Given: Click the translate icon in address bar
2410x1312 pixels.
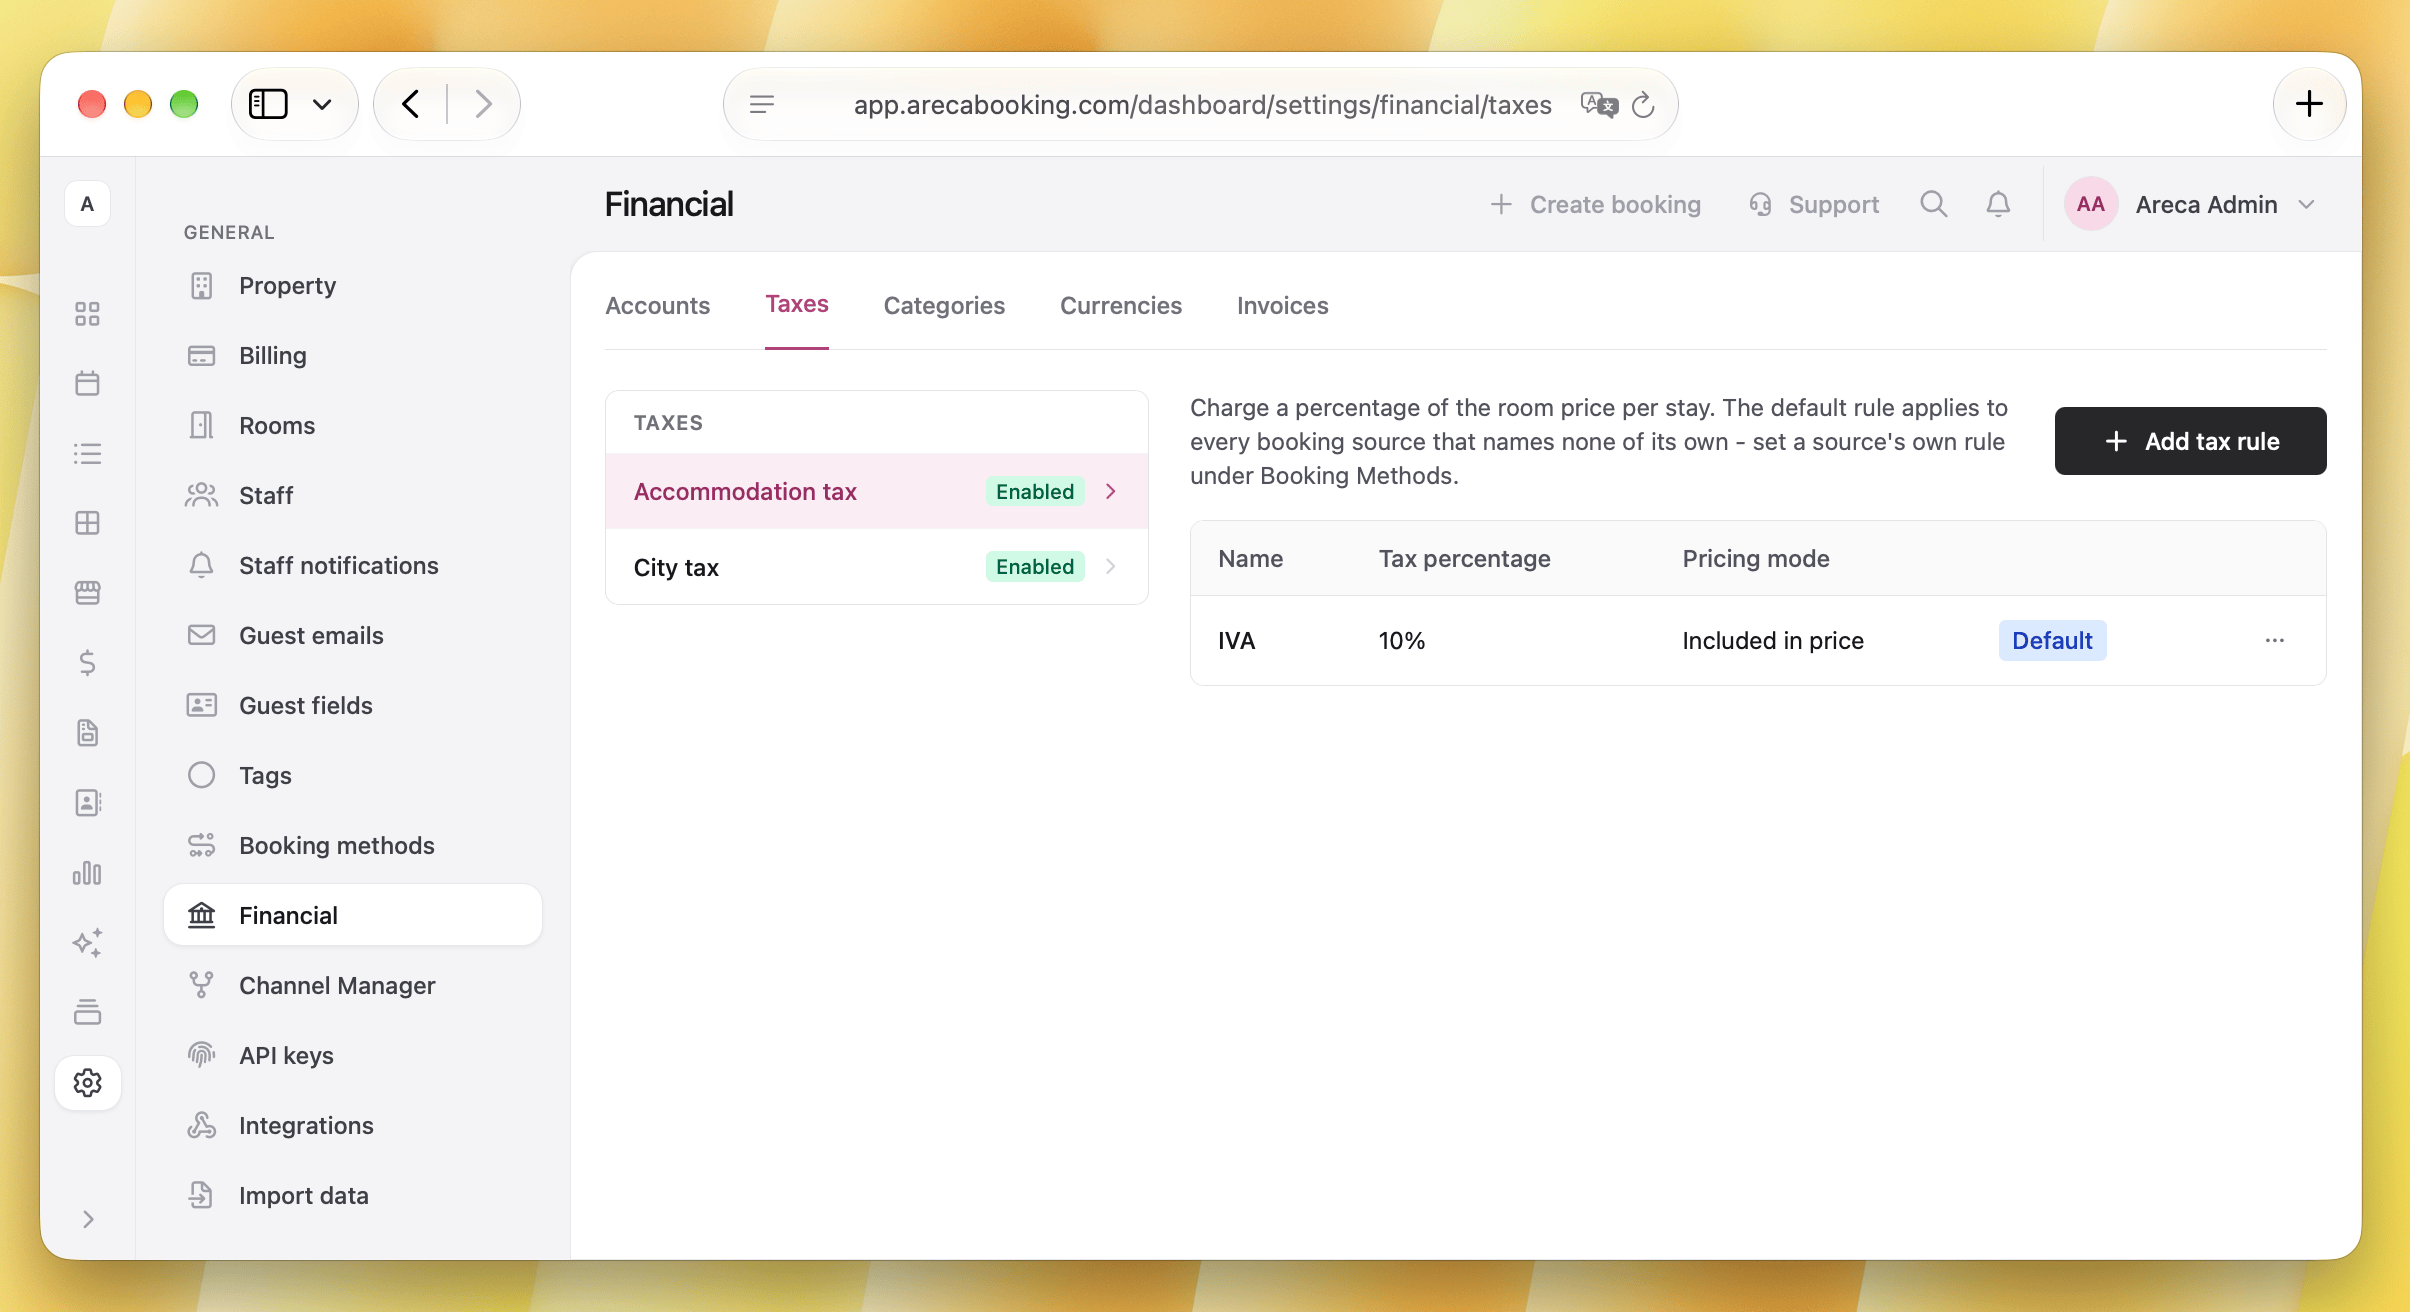Looking at the screenshot, I should coord(1599,104).
